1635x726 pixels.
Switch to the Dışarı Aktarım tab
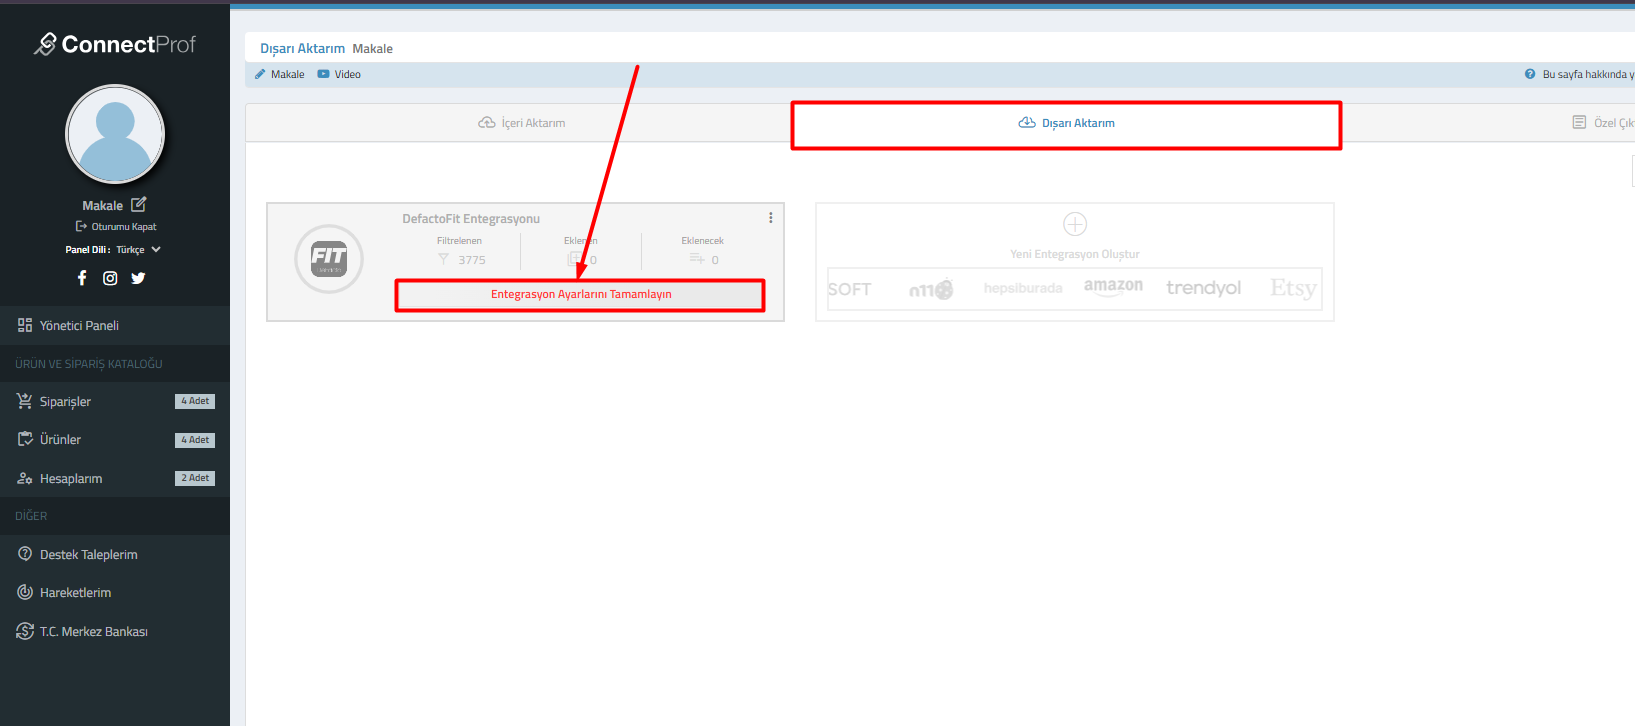(x=1066, y=123)
